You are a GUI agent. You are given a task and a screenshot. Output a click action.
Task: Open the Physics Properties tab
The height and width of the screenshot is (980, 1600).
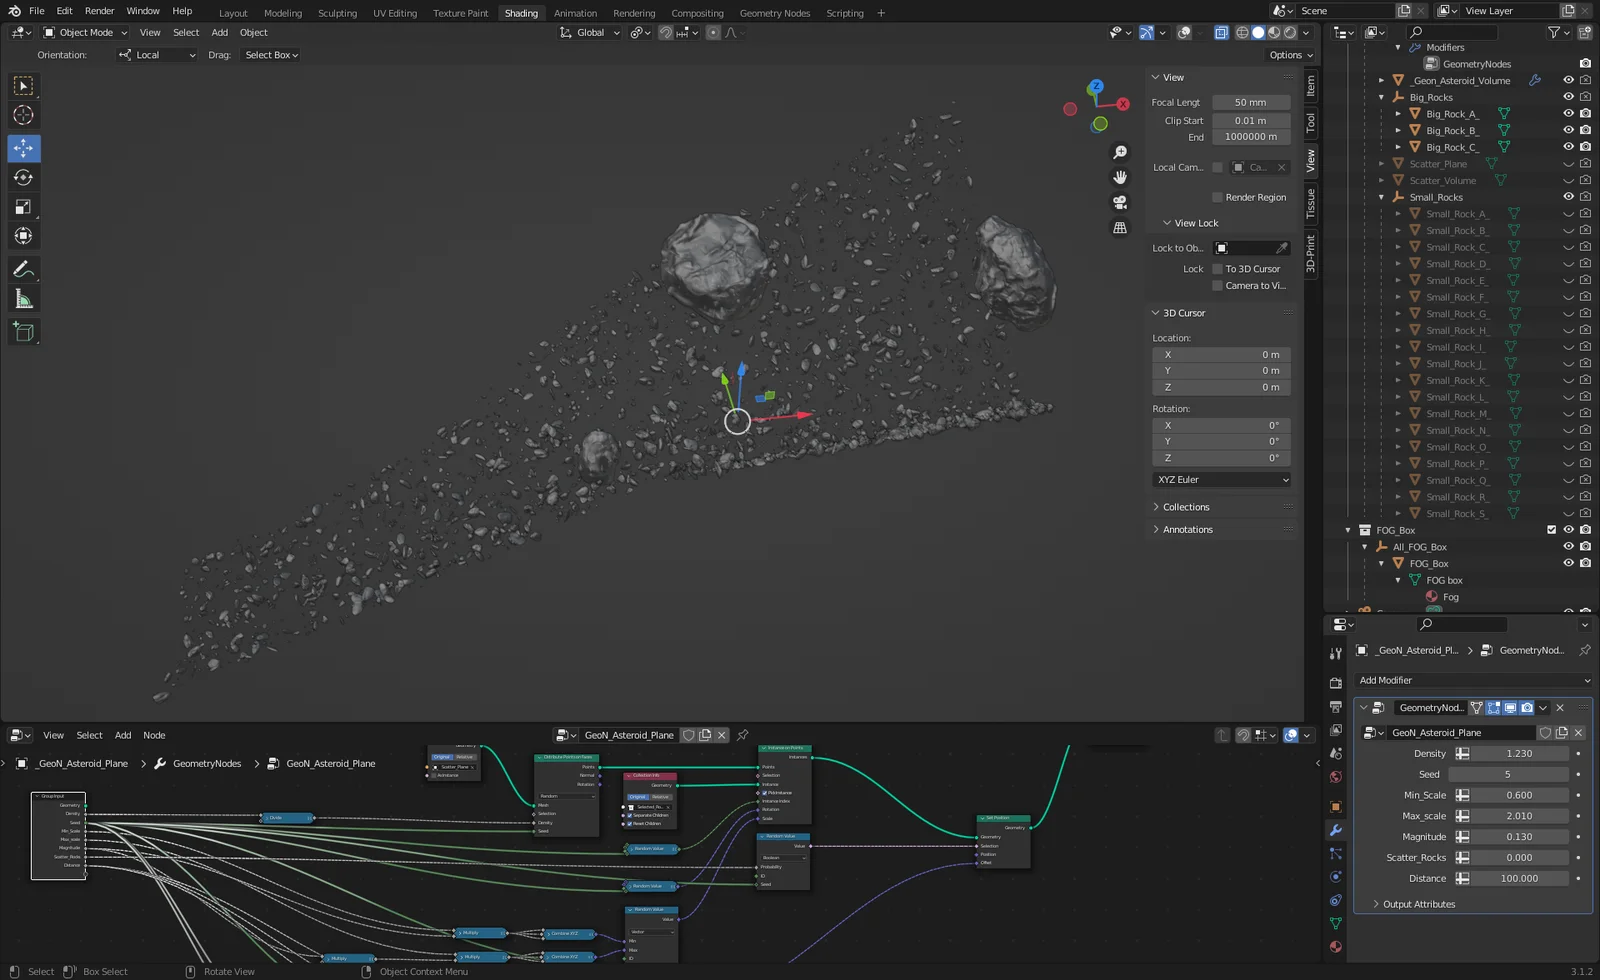point(1335,876)
